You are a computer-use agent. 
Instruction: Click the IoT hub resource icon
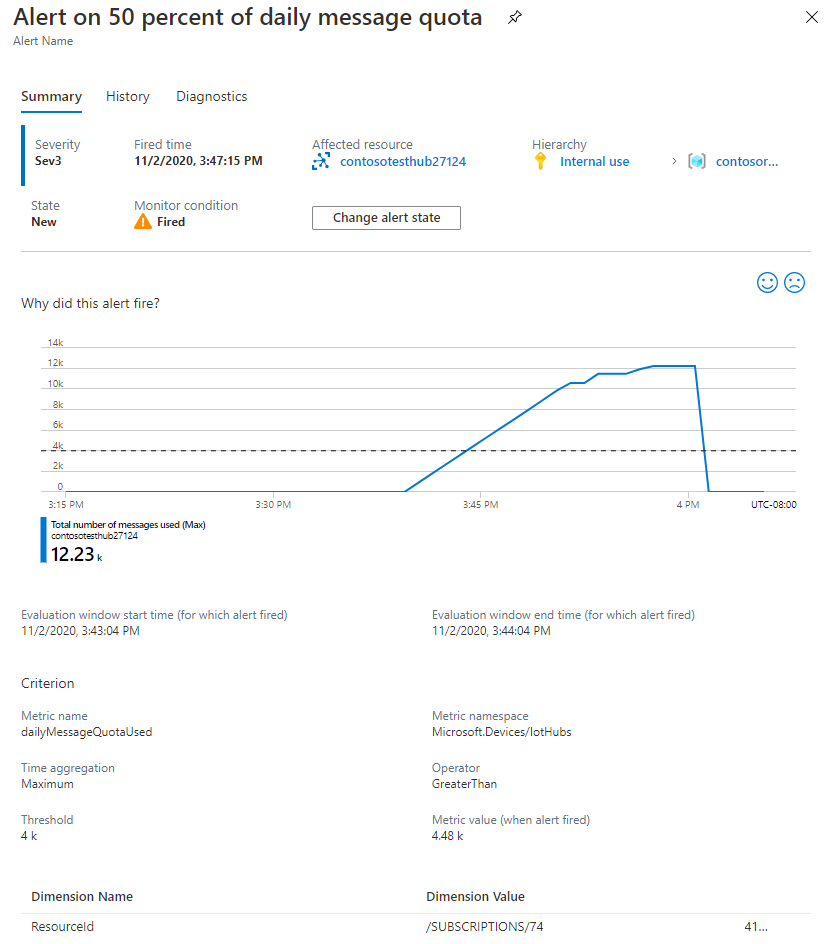click(x=321, y=162)
